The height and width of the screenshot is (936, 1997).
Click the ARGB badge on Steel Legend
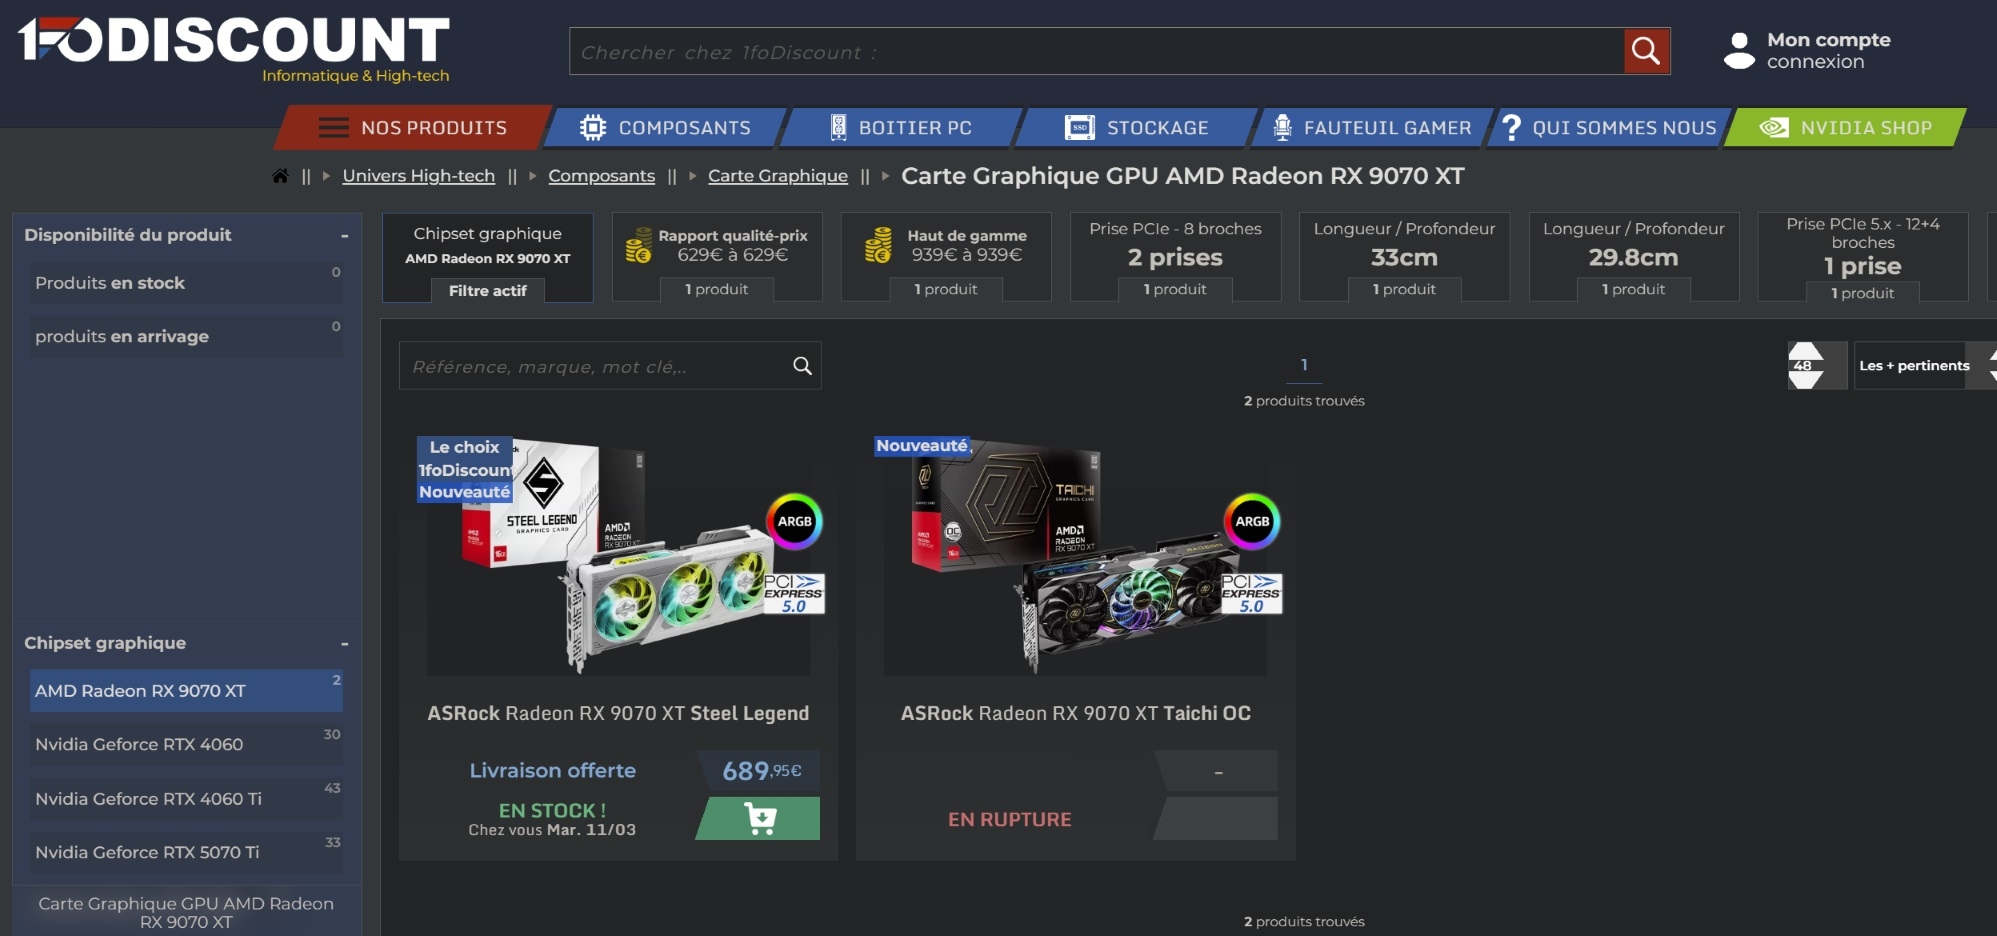point(795,521)
